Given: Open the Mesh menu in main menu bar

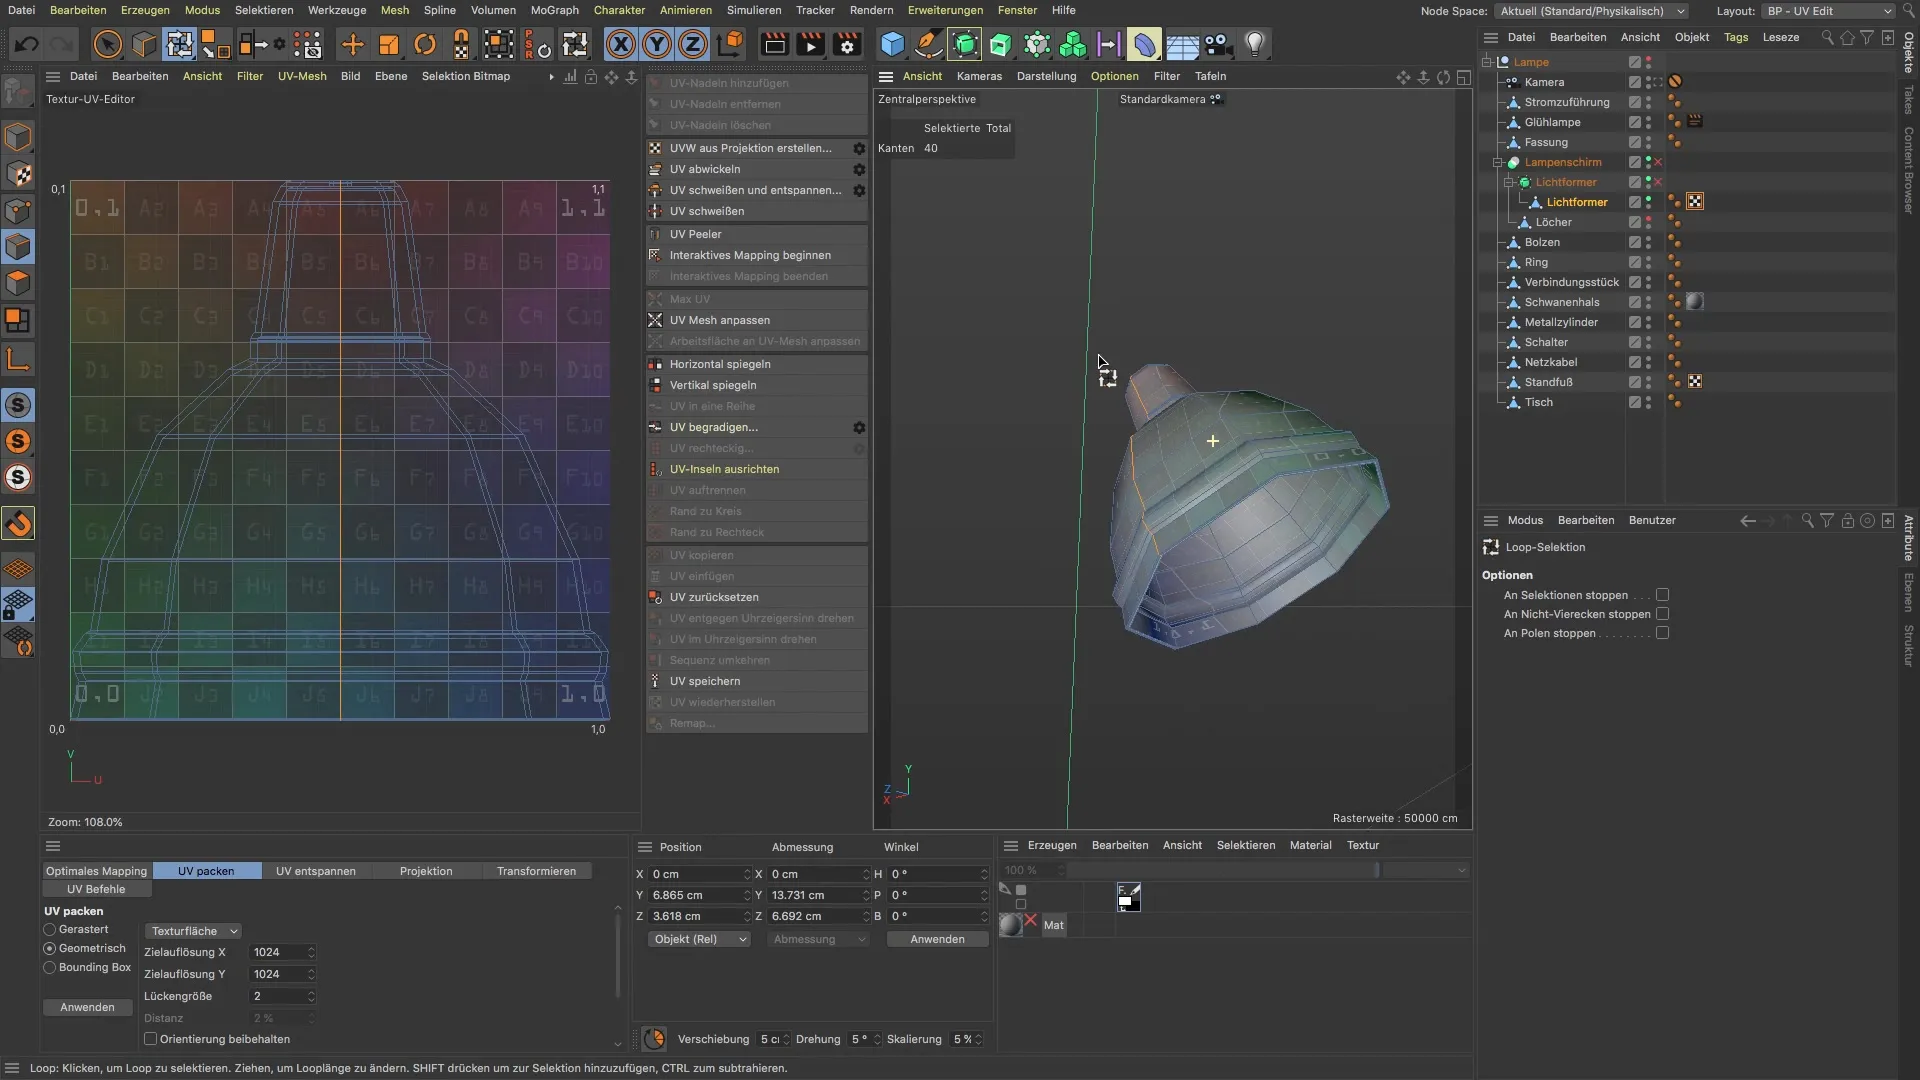Looking at the screenshot, I should [394, 10].
